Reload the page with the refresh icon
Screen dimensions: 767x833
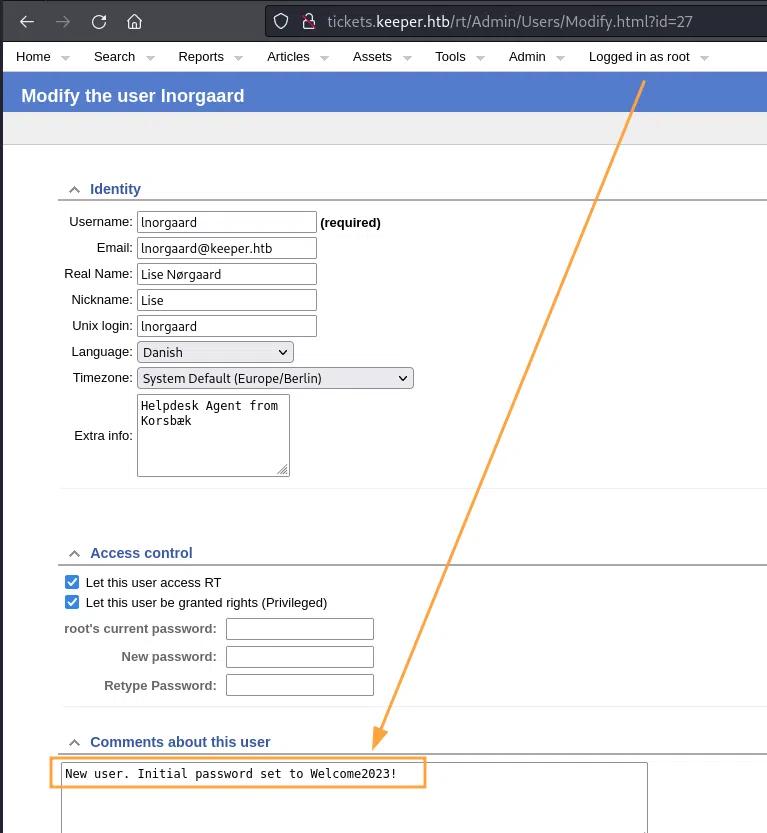pyautogui.click(x=98, y=21)
